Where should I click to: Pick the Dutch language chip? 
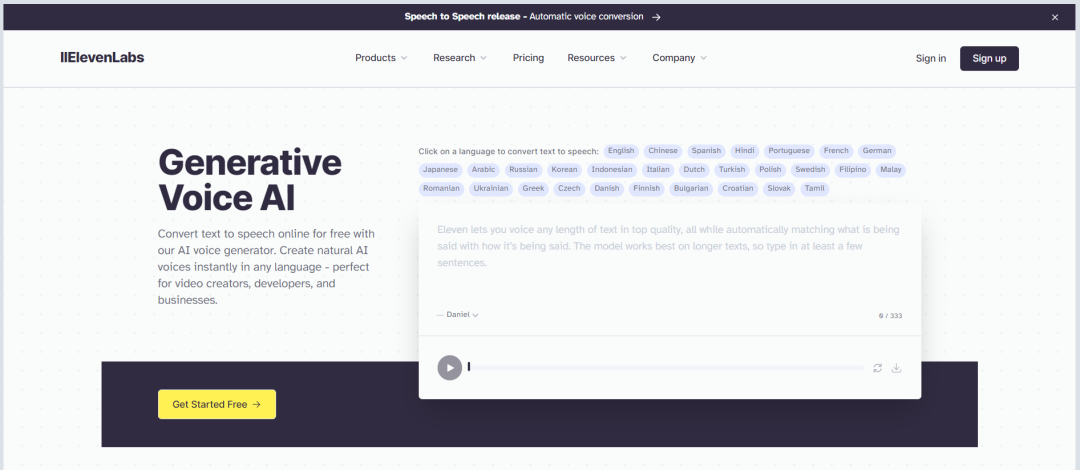pyautogui.click(x=694, y=170)
